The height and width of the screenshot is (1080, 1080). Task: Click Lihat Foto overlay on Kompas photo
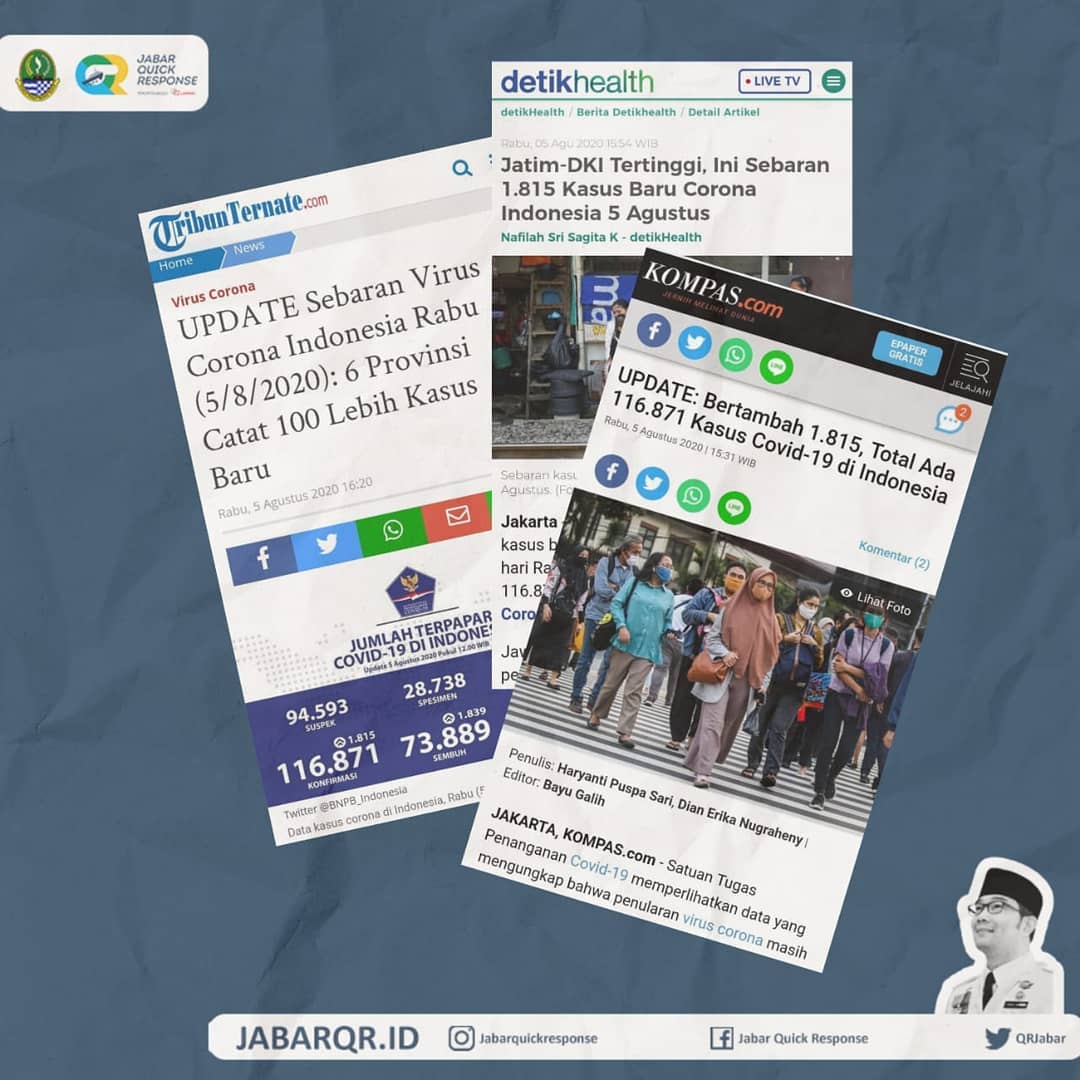[877, 601]
